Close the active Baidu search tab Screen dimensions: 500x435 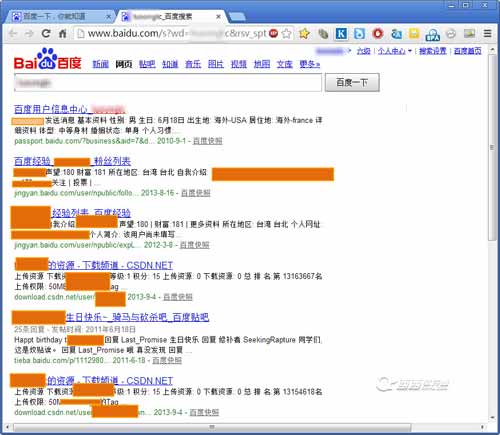pos(218,16)
